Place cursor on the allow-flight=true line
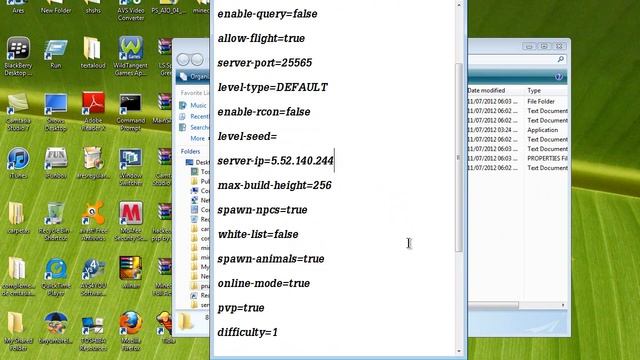 261,38
